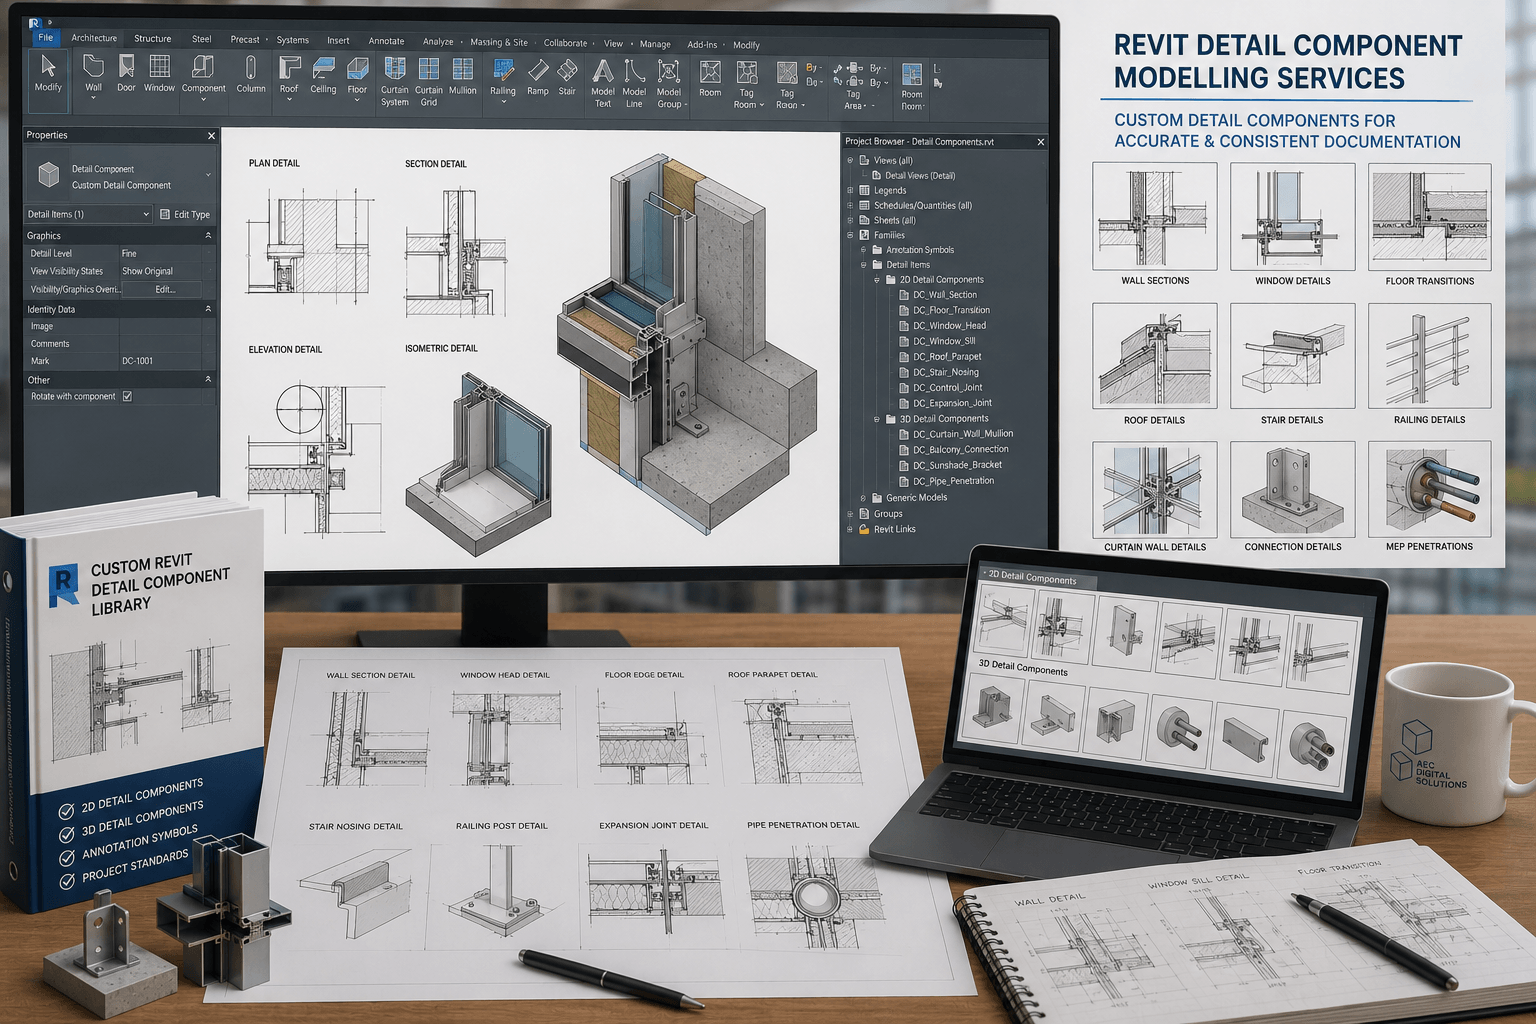Switch to the Add-Ins ribbon tab

click(702, 44)
